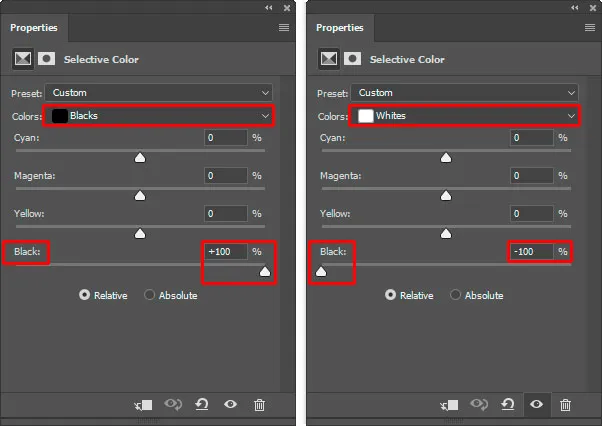This screenshot has height=426, width=602.
Task: Click the Cyan label in the left panel
Action: click(26, 138)
